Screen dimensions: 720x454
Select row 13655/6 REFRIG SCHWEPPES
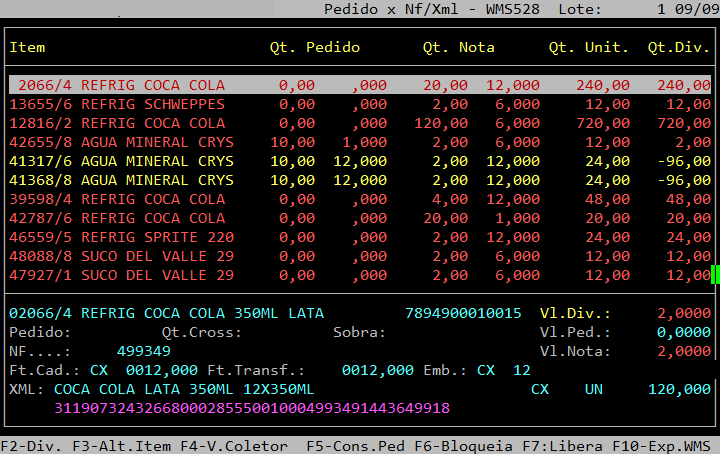360,104
